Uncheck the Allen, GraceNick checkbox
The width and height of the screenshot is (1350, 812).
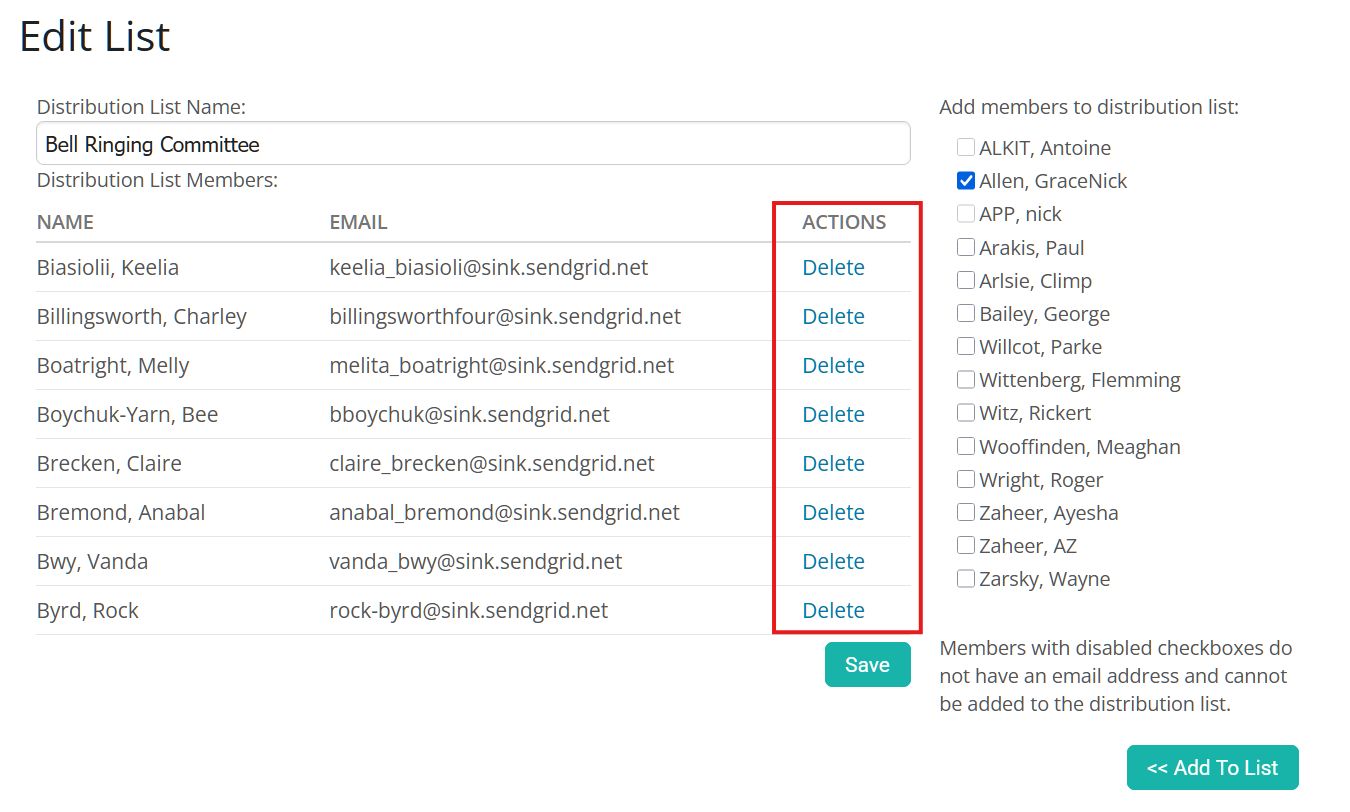point(966,181)
